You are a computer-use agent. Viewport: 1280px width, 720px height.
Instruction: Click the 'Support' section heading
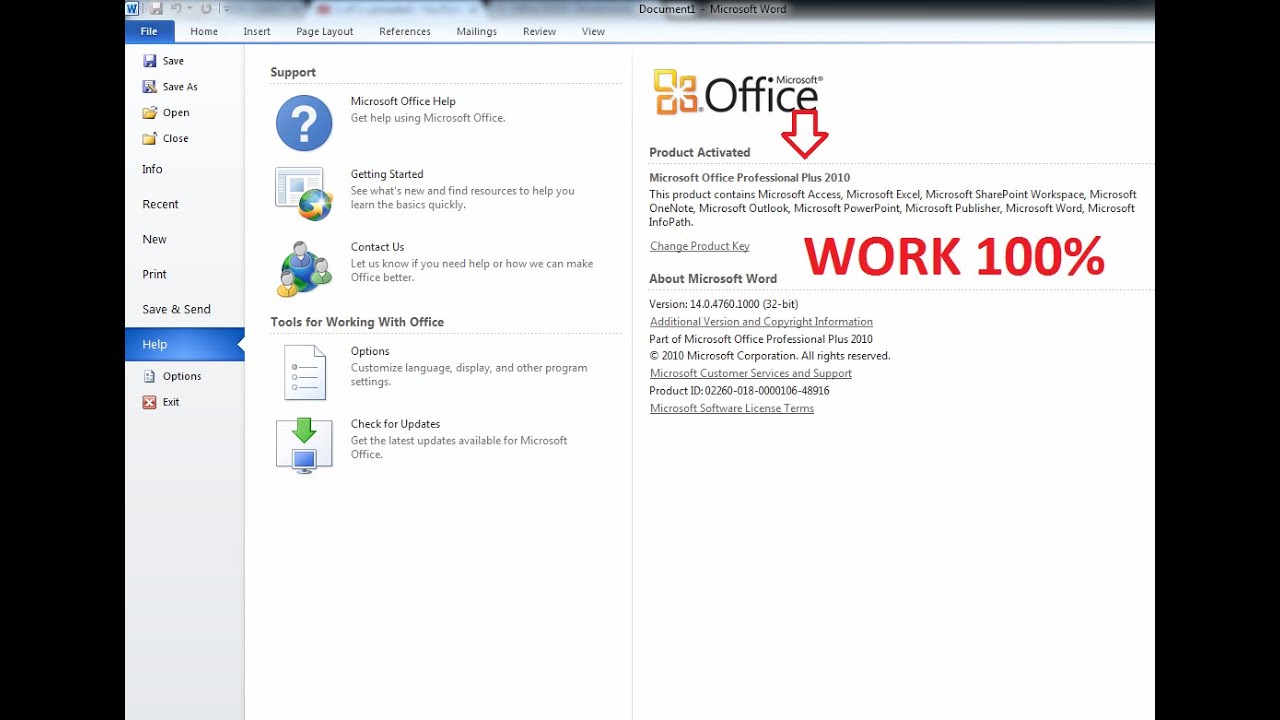click(x=293, y=72)
